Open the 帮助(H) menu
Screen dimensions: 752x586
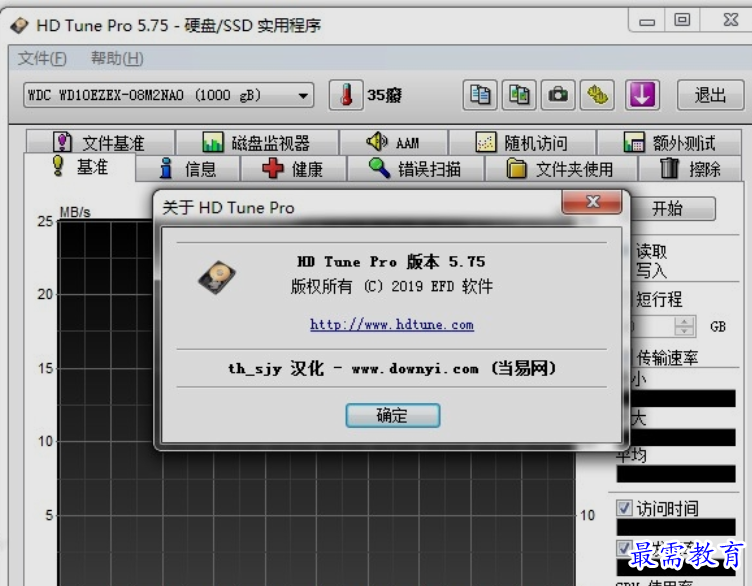point(117,59)
